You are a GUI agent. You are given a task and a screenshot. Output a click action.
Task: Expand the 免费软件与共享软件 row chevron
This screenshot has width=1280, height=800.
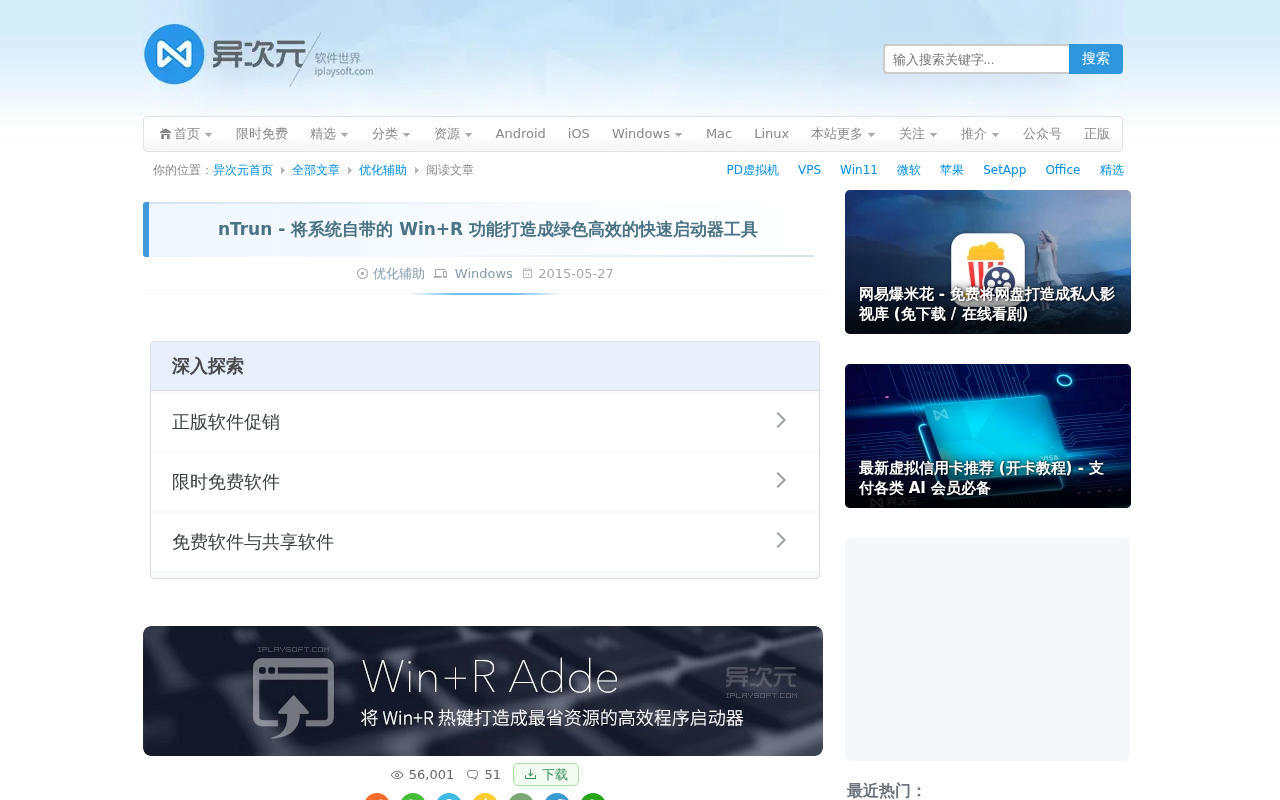[x=781, y=541]
